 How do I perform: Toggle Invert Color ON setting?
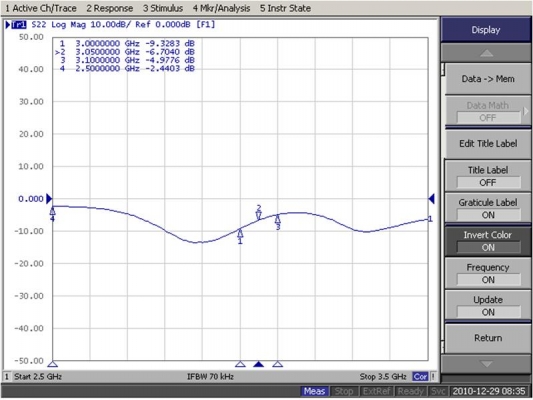(x=488, y=241)
